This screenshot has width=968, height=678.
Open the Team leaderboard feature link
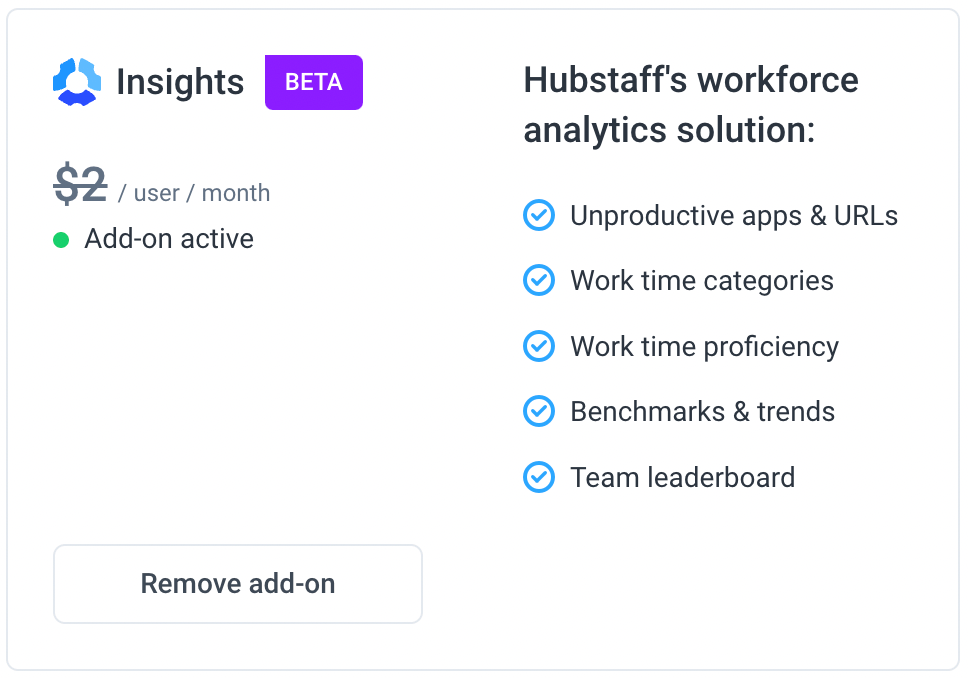coord(682,477)
